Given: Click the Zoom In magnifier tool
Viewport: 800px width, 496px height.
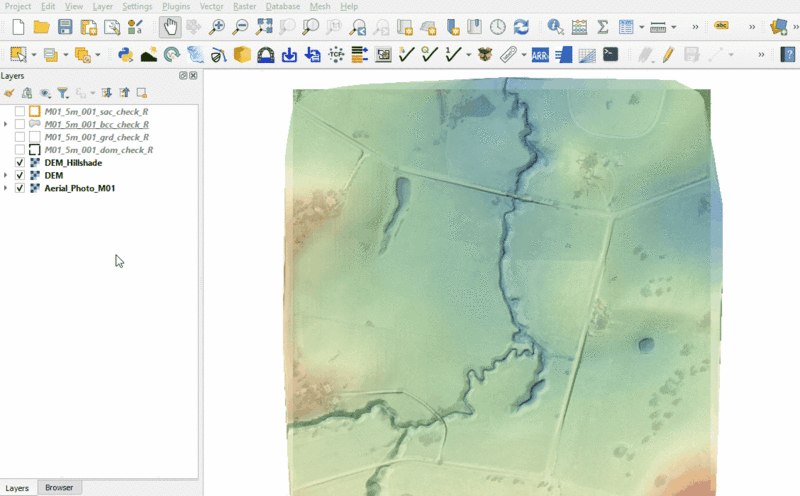Looking at the screenshot, I should click(217, 27).
